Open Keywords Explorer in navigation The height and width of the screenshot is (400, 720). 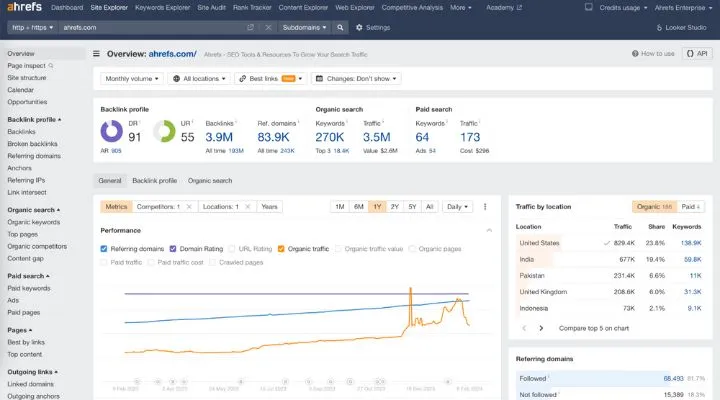click(162, 7)
